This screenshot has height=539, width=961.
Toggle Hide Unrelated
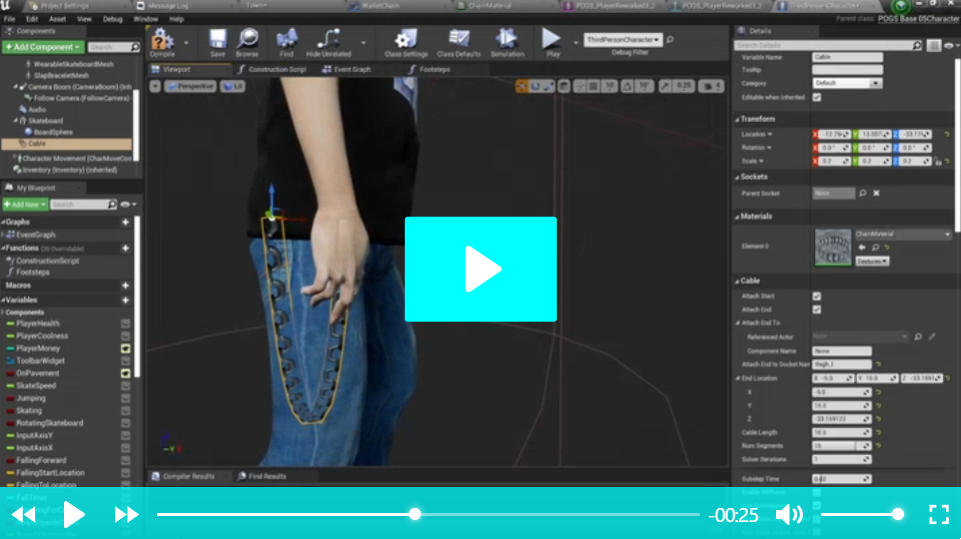(329, 43)
